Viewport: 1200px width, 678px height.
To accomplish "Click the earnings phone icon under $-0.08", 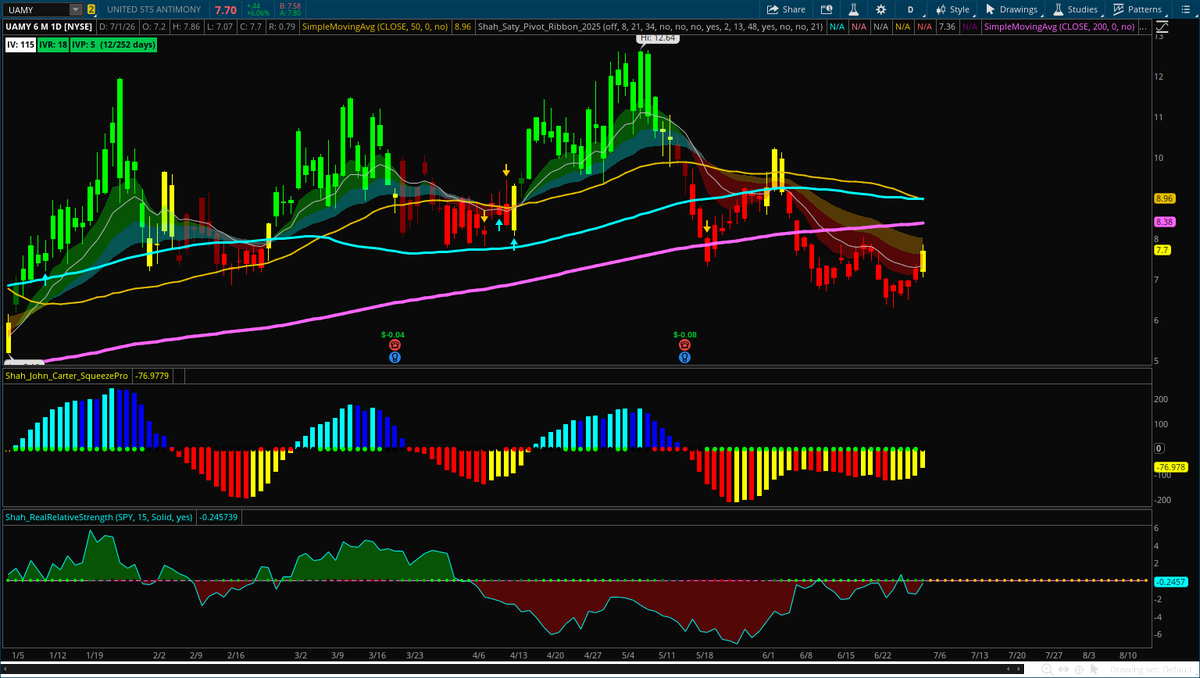I will (x=684, y=344).
